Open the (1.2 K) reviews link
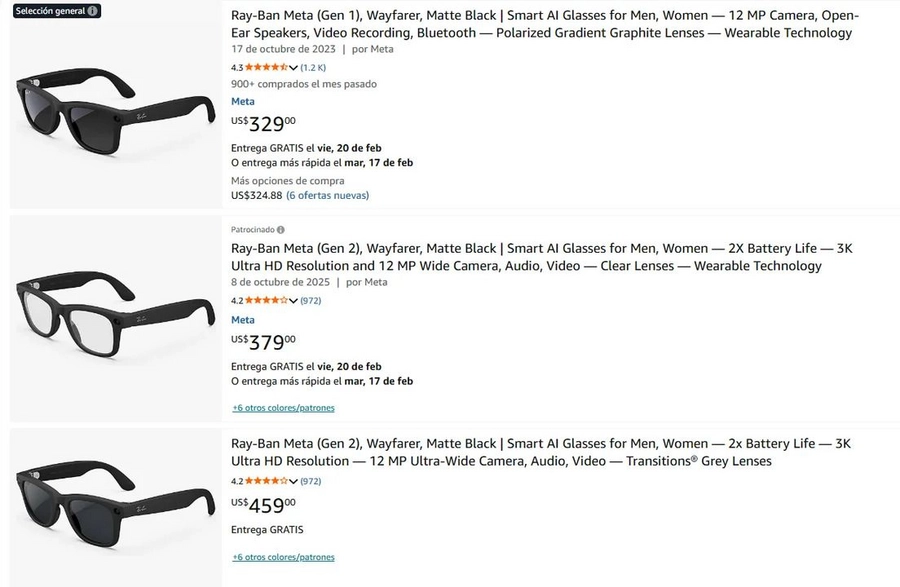900x587 pixels. (x=313, y=68)
